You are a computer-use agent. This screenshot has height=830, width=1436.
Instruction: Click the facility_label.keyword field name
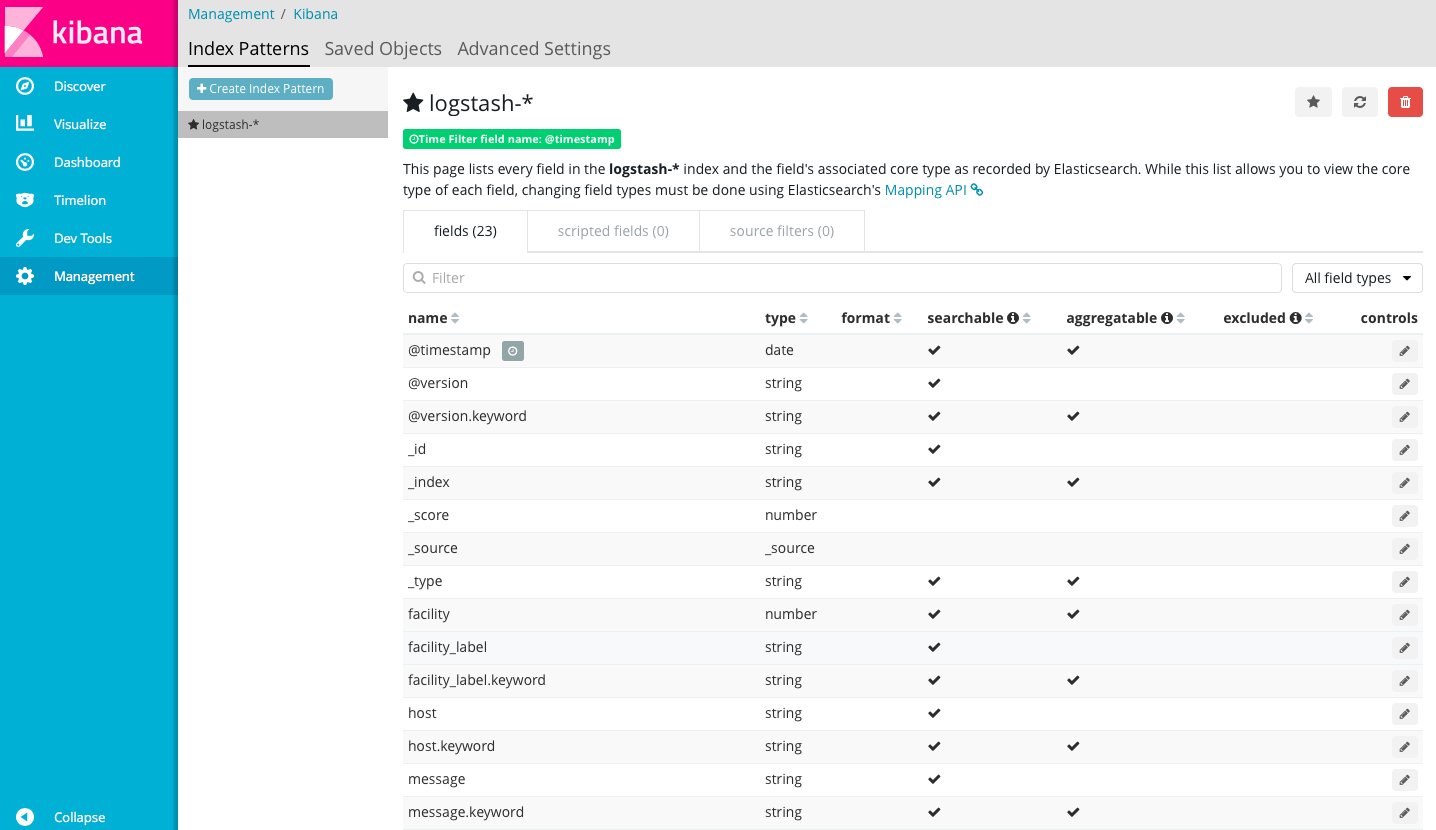coord(477,681)
